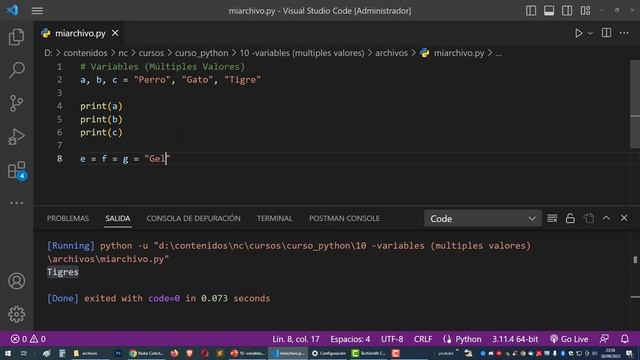Open the Search view in activity bar
The image size is (640, 360).
(16, 70)
